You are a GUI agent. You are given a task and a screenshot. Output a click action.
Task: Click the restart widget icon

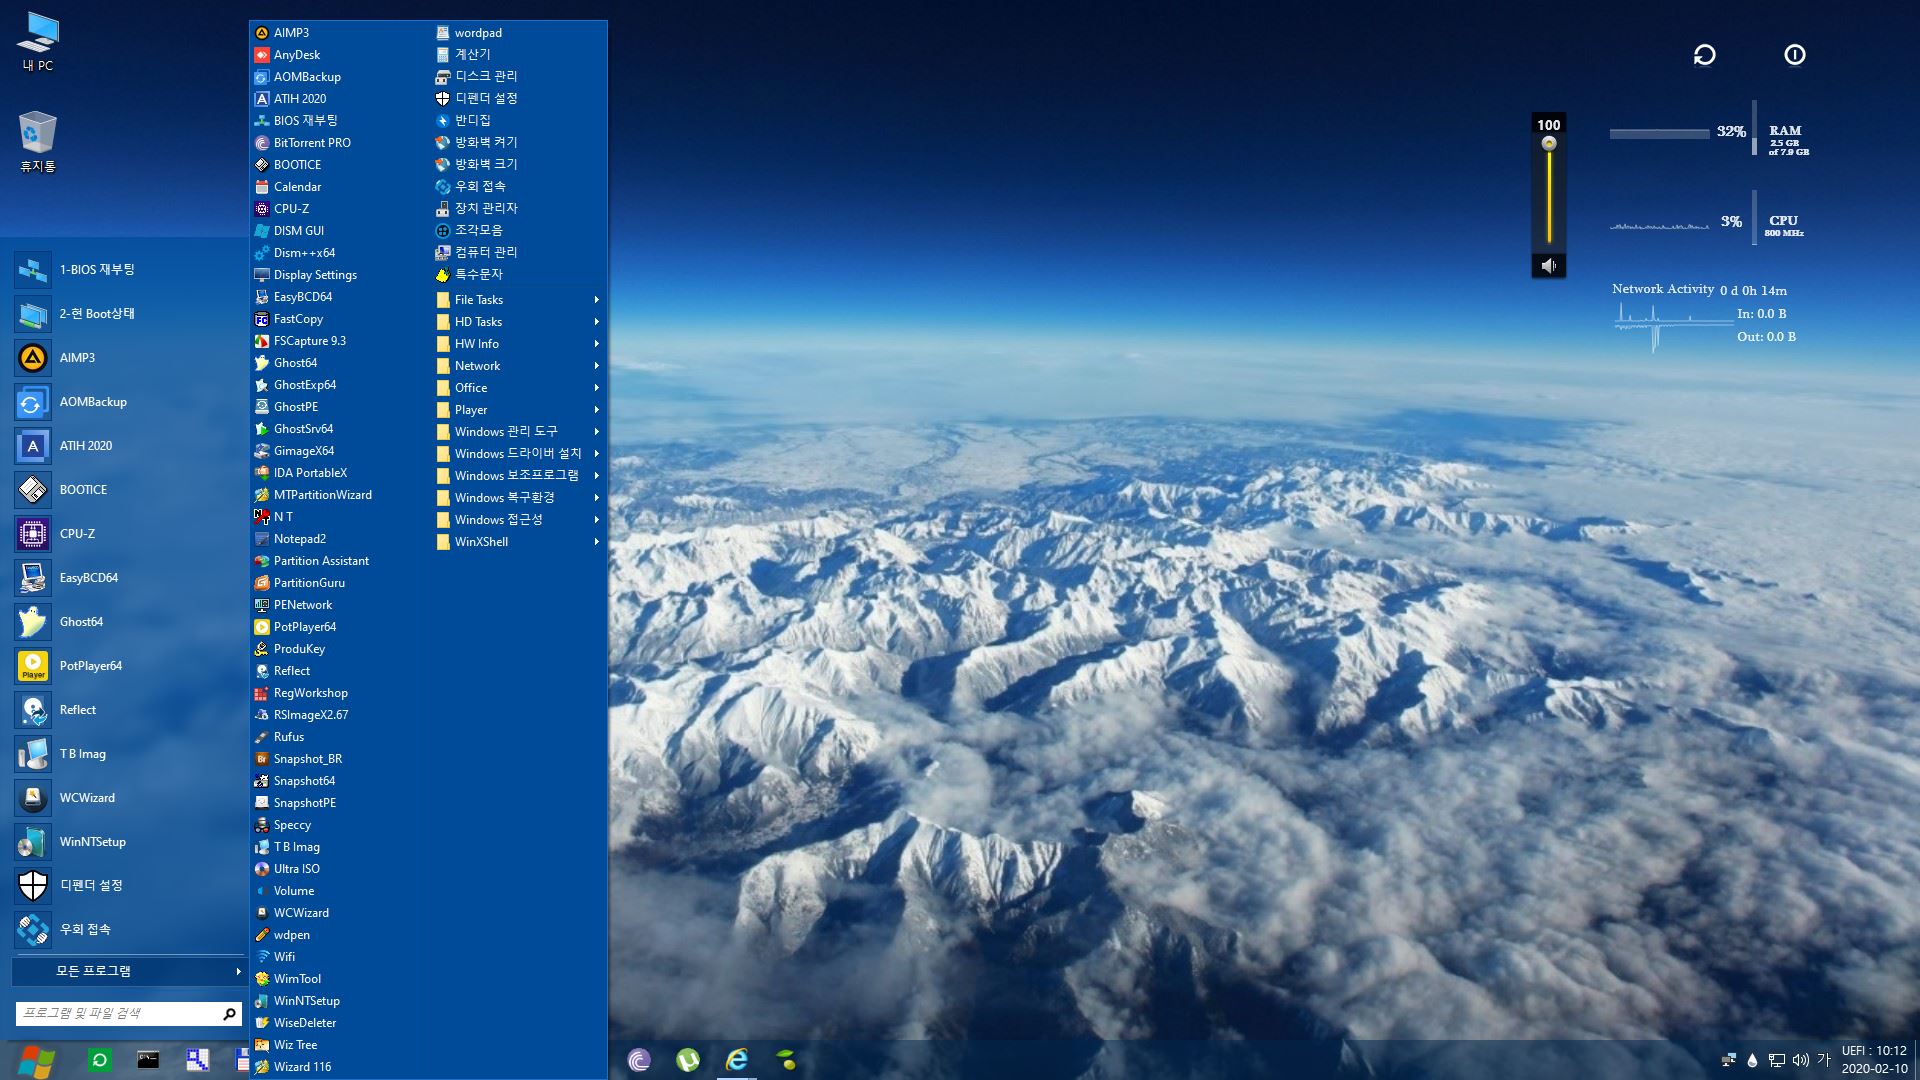click(1705, 55)
